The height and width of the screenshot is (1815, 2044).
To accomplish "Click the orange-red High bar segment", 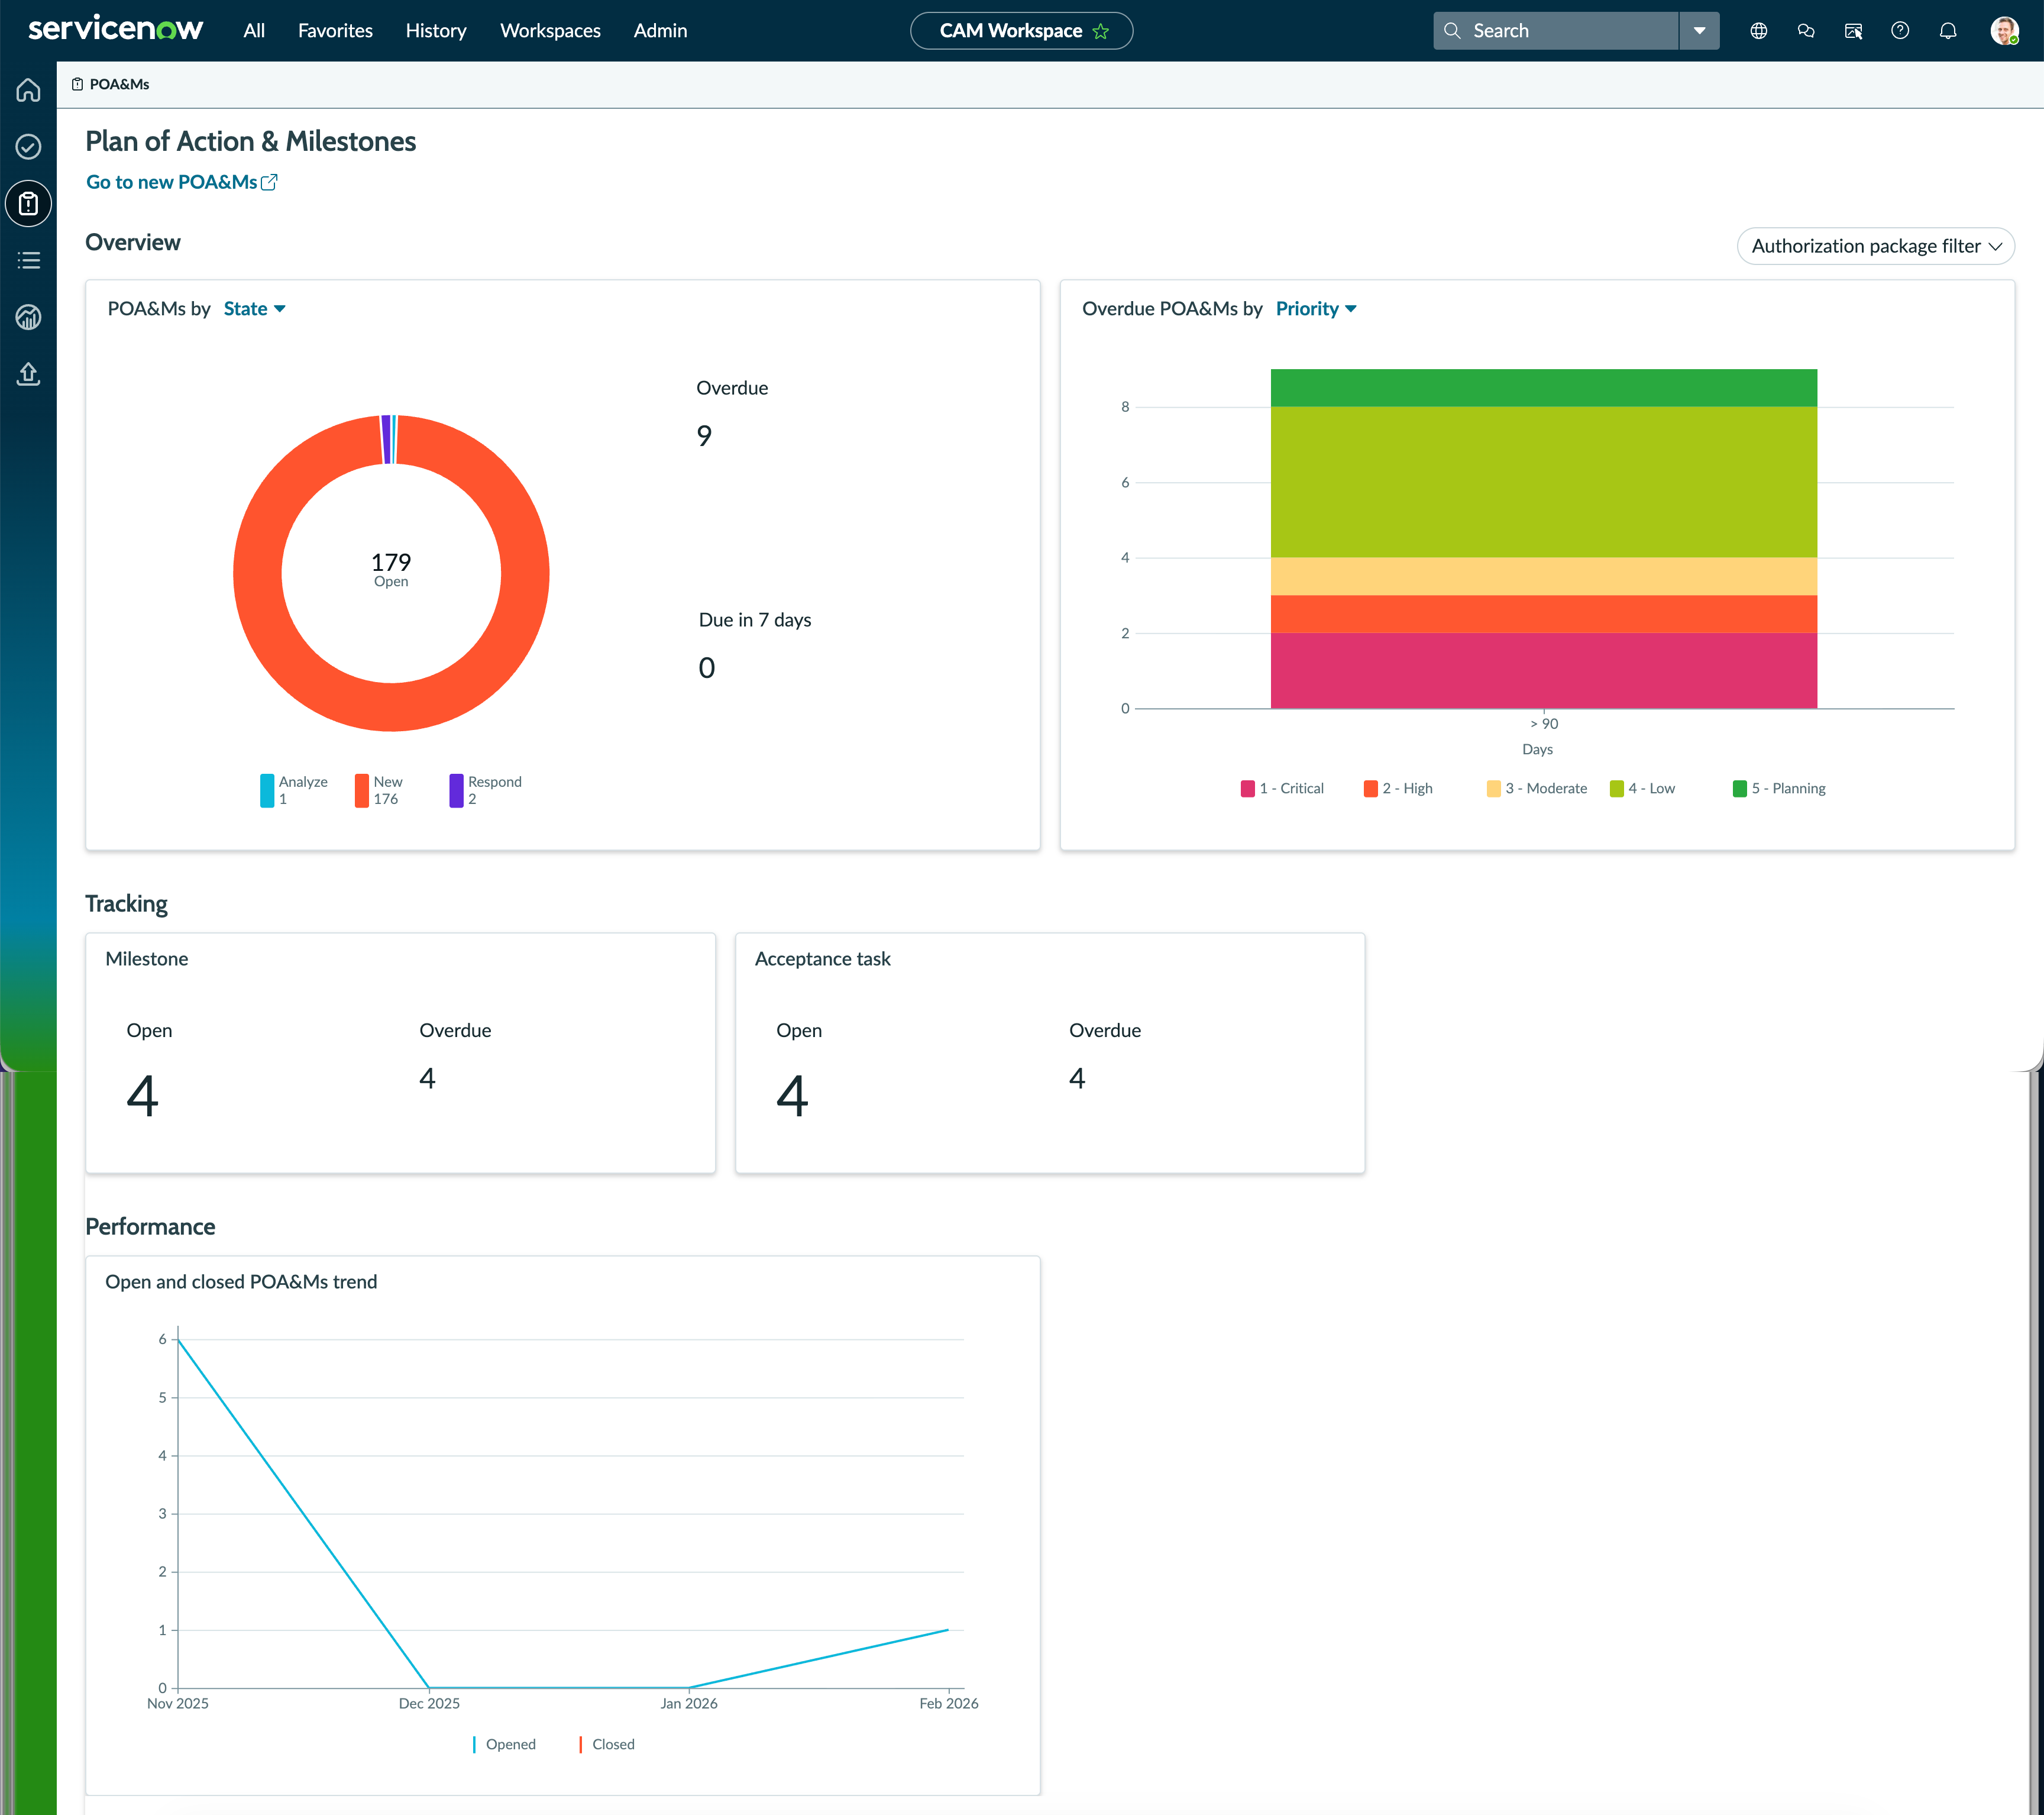I will point(1543,614).
